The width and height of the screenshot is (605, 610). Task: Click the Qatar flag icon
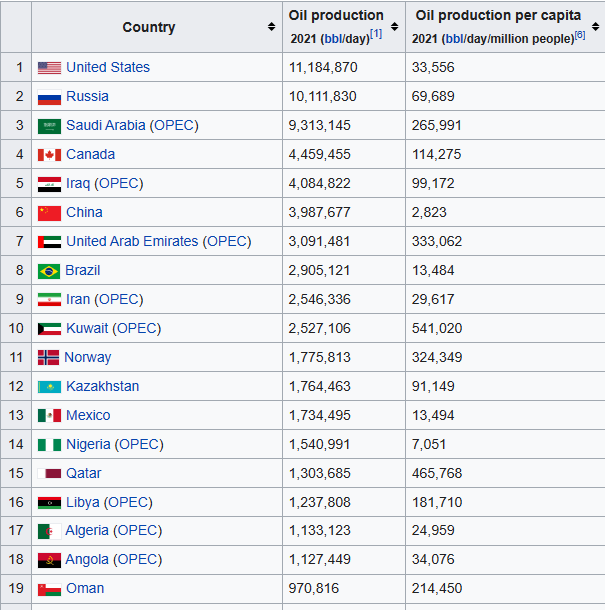[x=49, y=474]
